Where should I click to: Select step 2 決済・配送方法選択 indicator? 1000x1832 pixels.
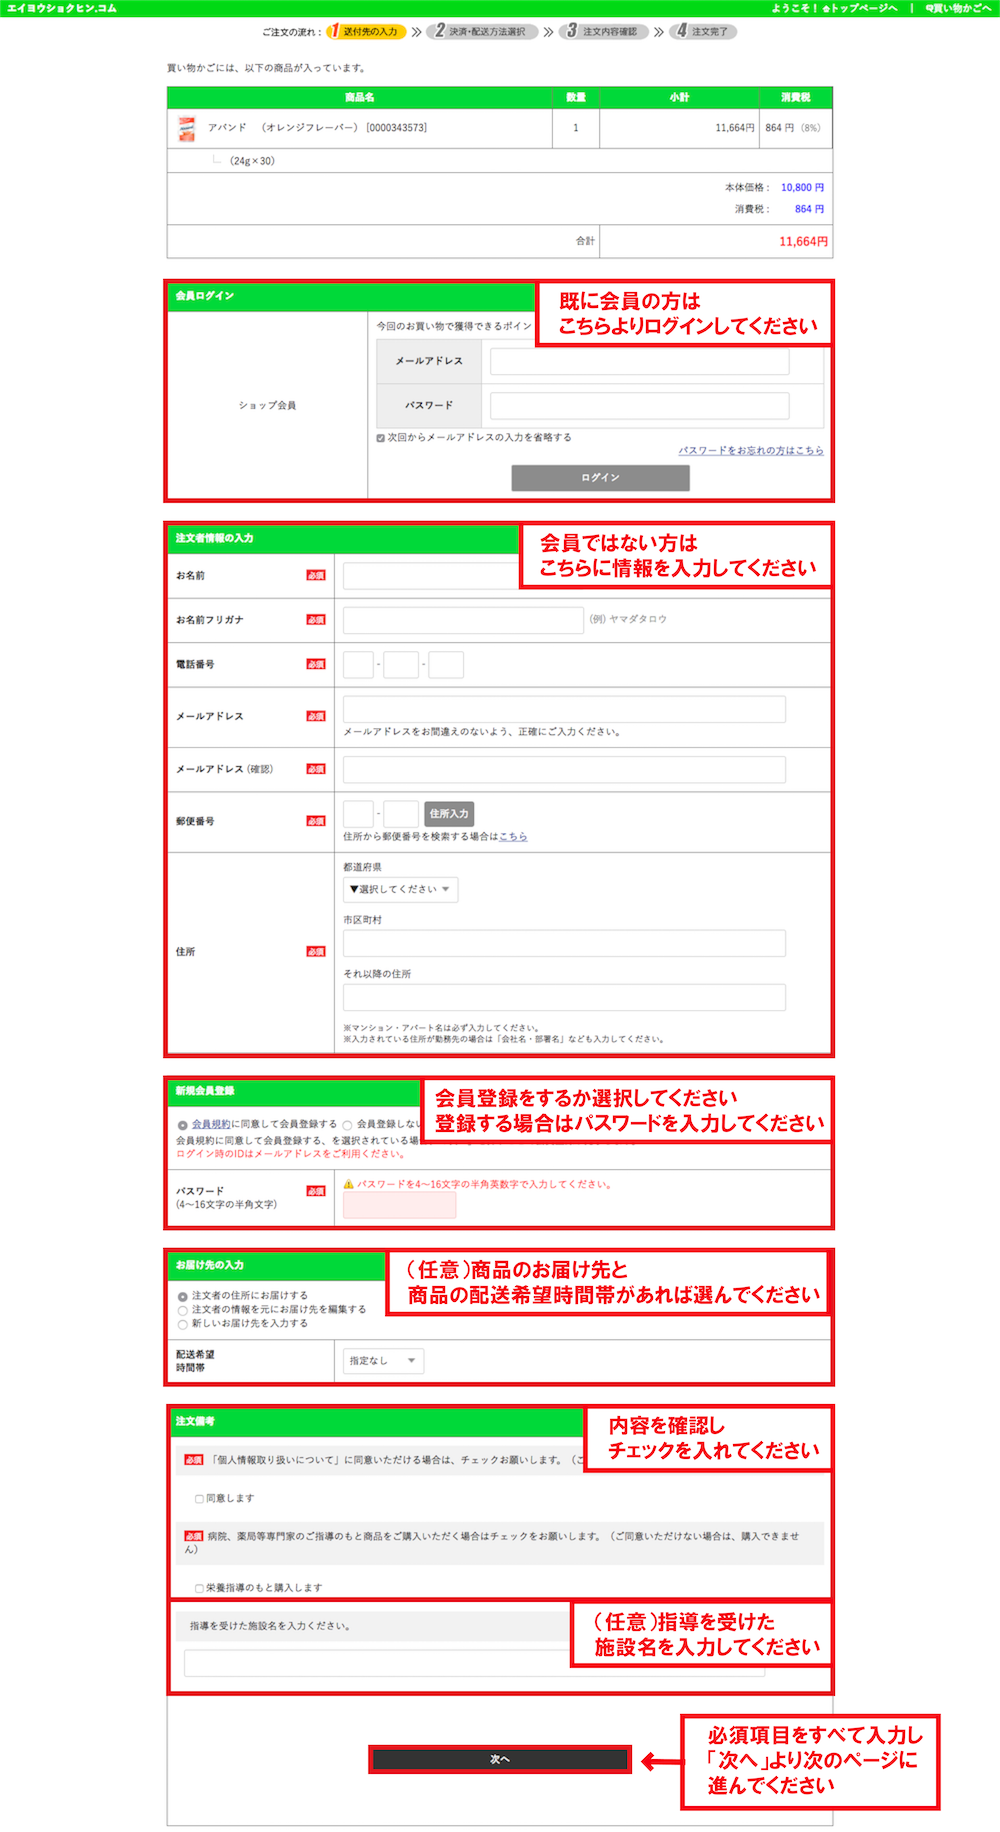(485, 32)
